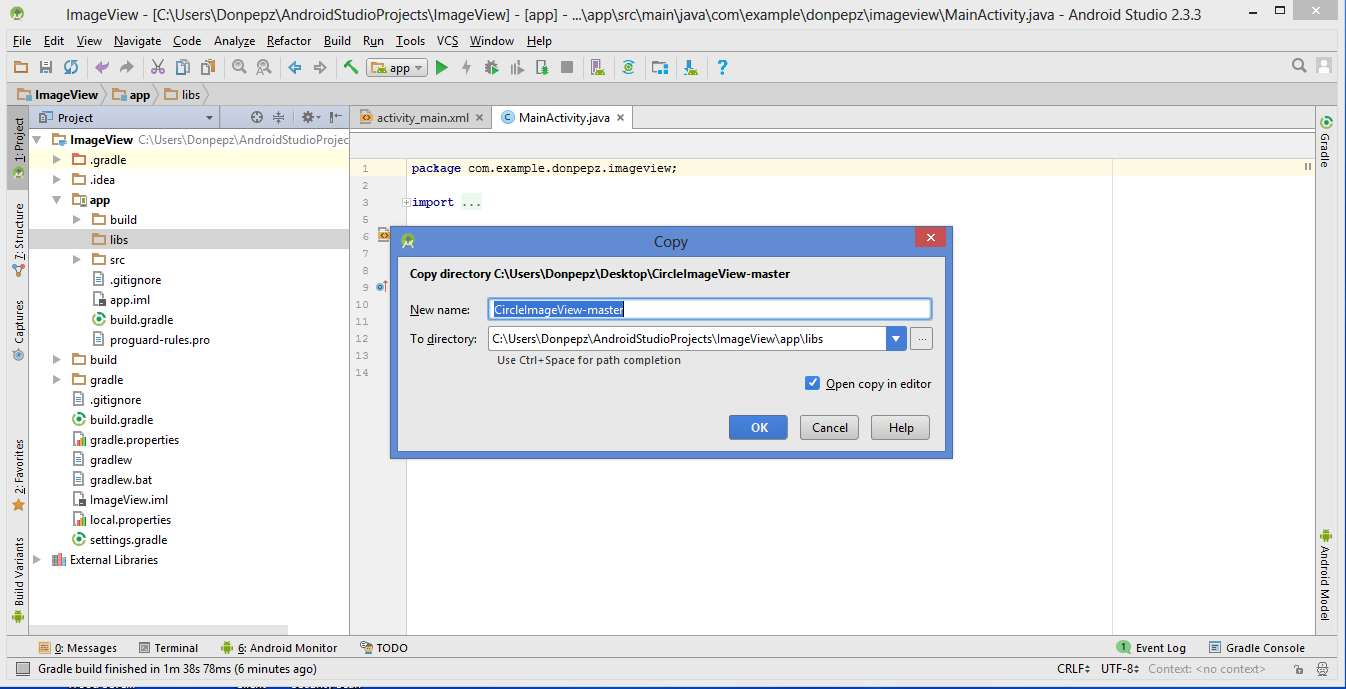This screenshot has height=689, width=1346.
Task: Expand the .gradle folder node
Action: 58,160
